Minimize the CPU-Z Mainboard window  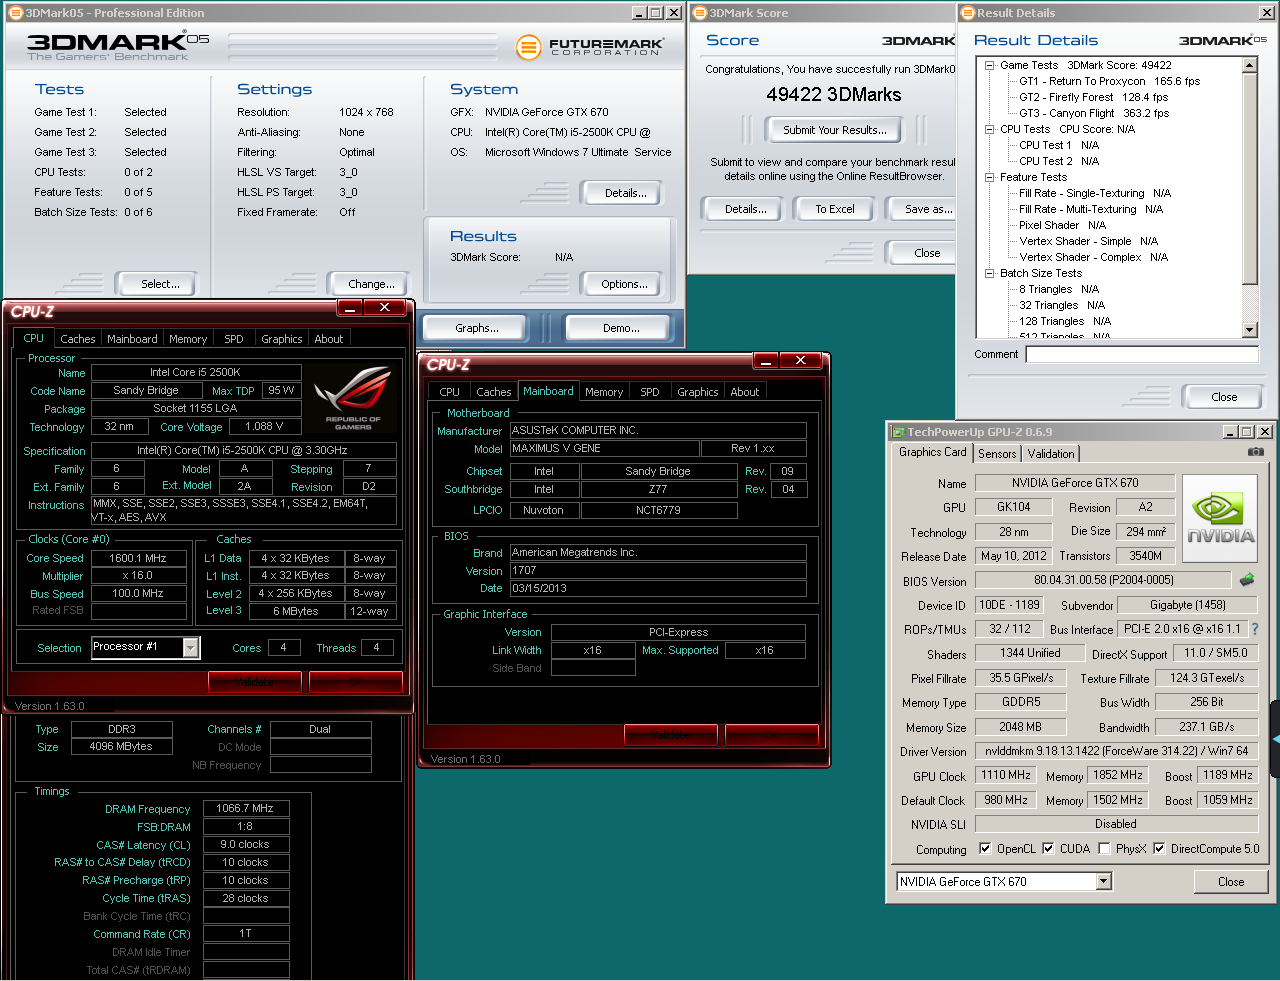pos(765,360)
